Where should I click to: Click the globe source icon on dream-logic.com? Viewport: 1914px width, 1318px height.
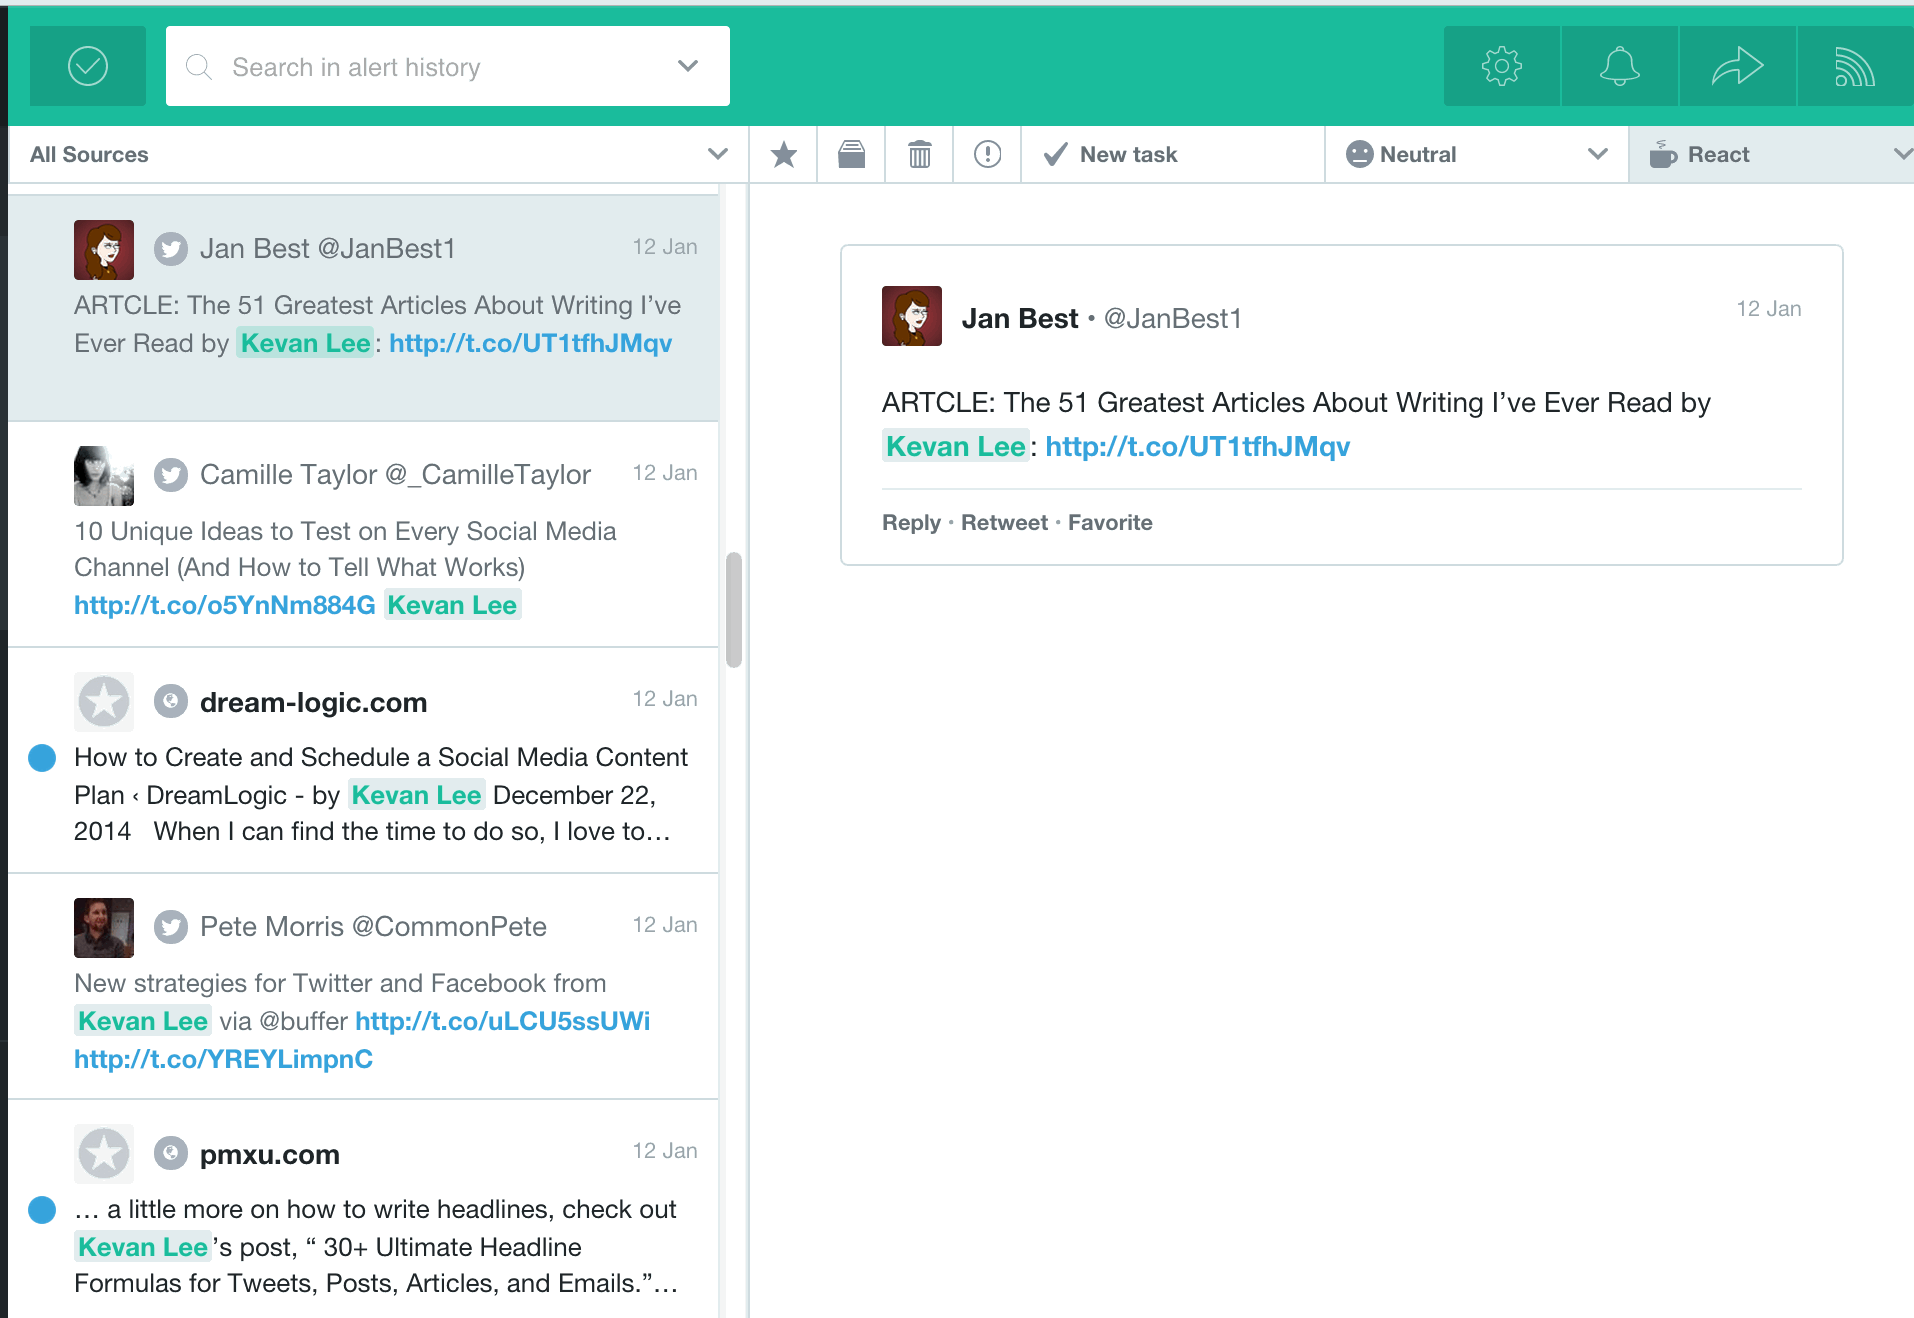pyautogui.click(x=171, y=701)
